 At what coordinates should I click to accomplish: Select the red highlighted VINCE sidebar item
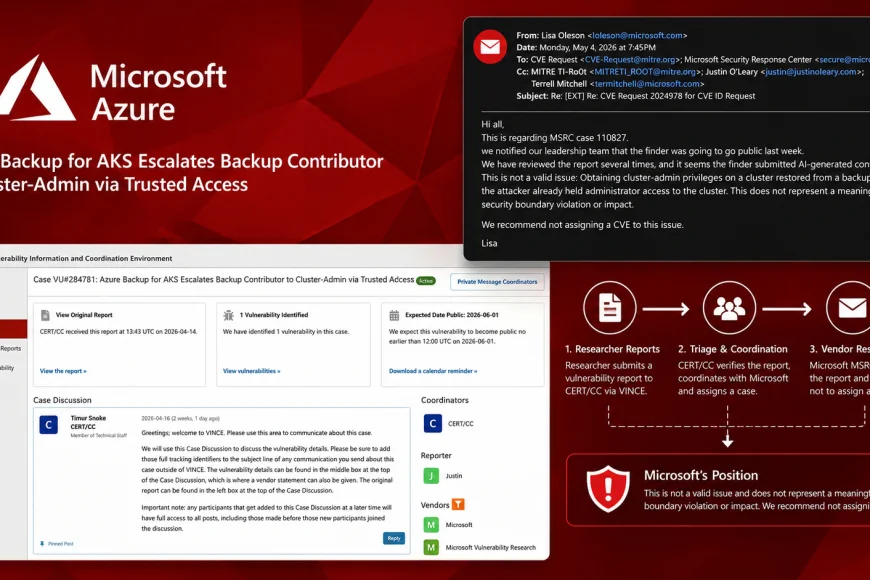[13, 329]
